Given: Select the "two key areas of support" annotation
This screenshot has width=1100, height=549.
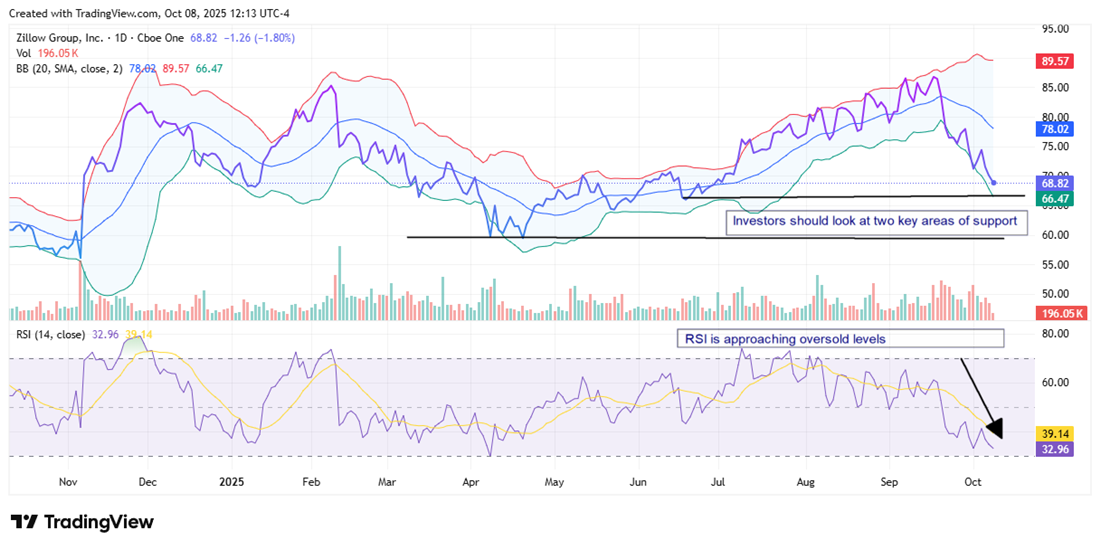Looking at the screenshot, I should pyautogui.click(x=875, y=221).
